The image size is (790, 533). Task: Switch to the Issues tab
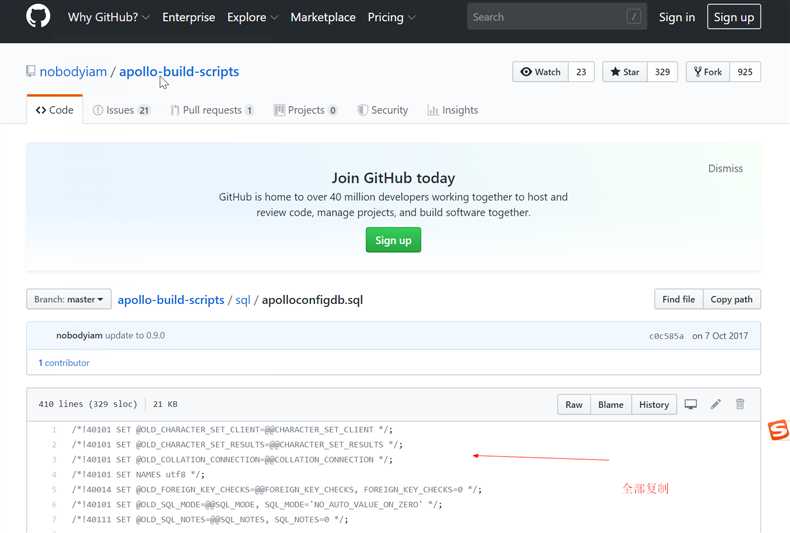click(121, 110)
